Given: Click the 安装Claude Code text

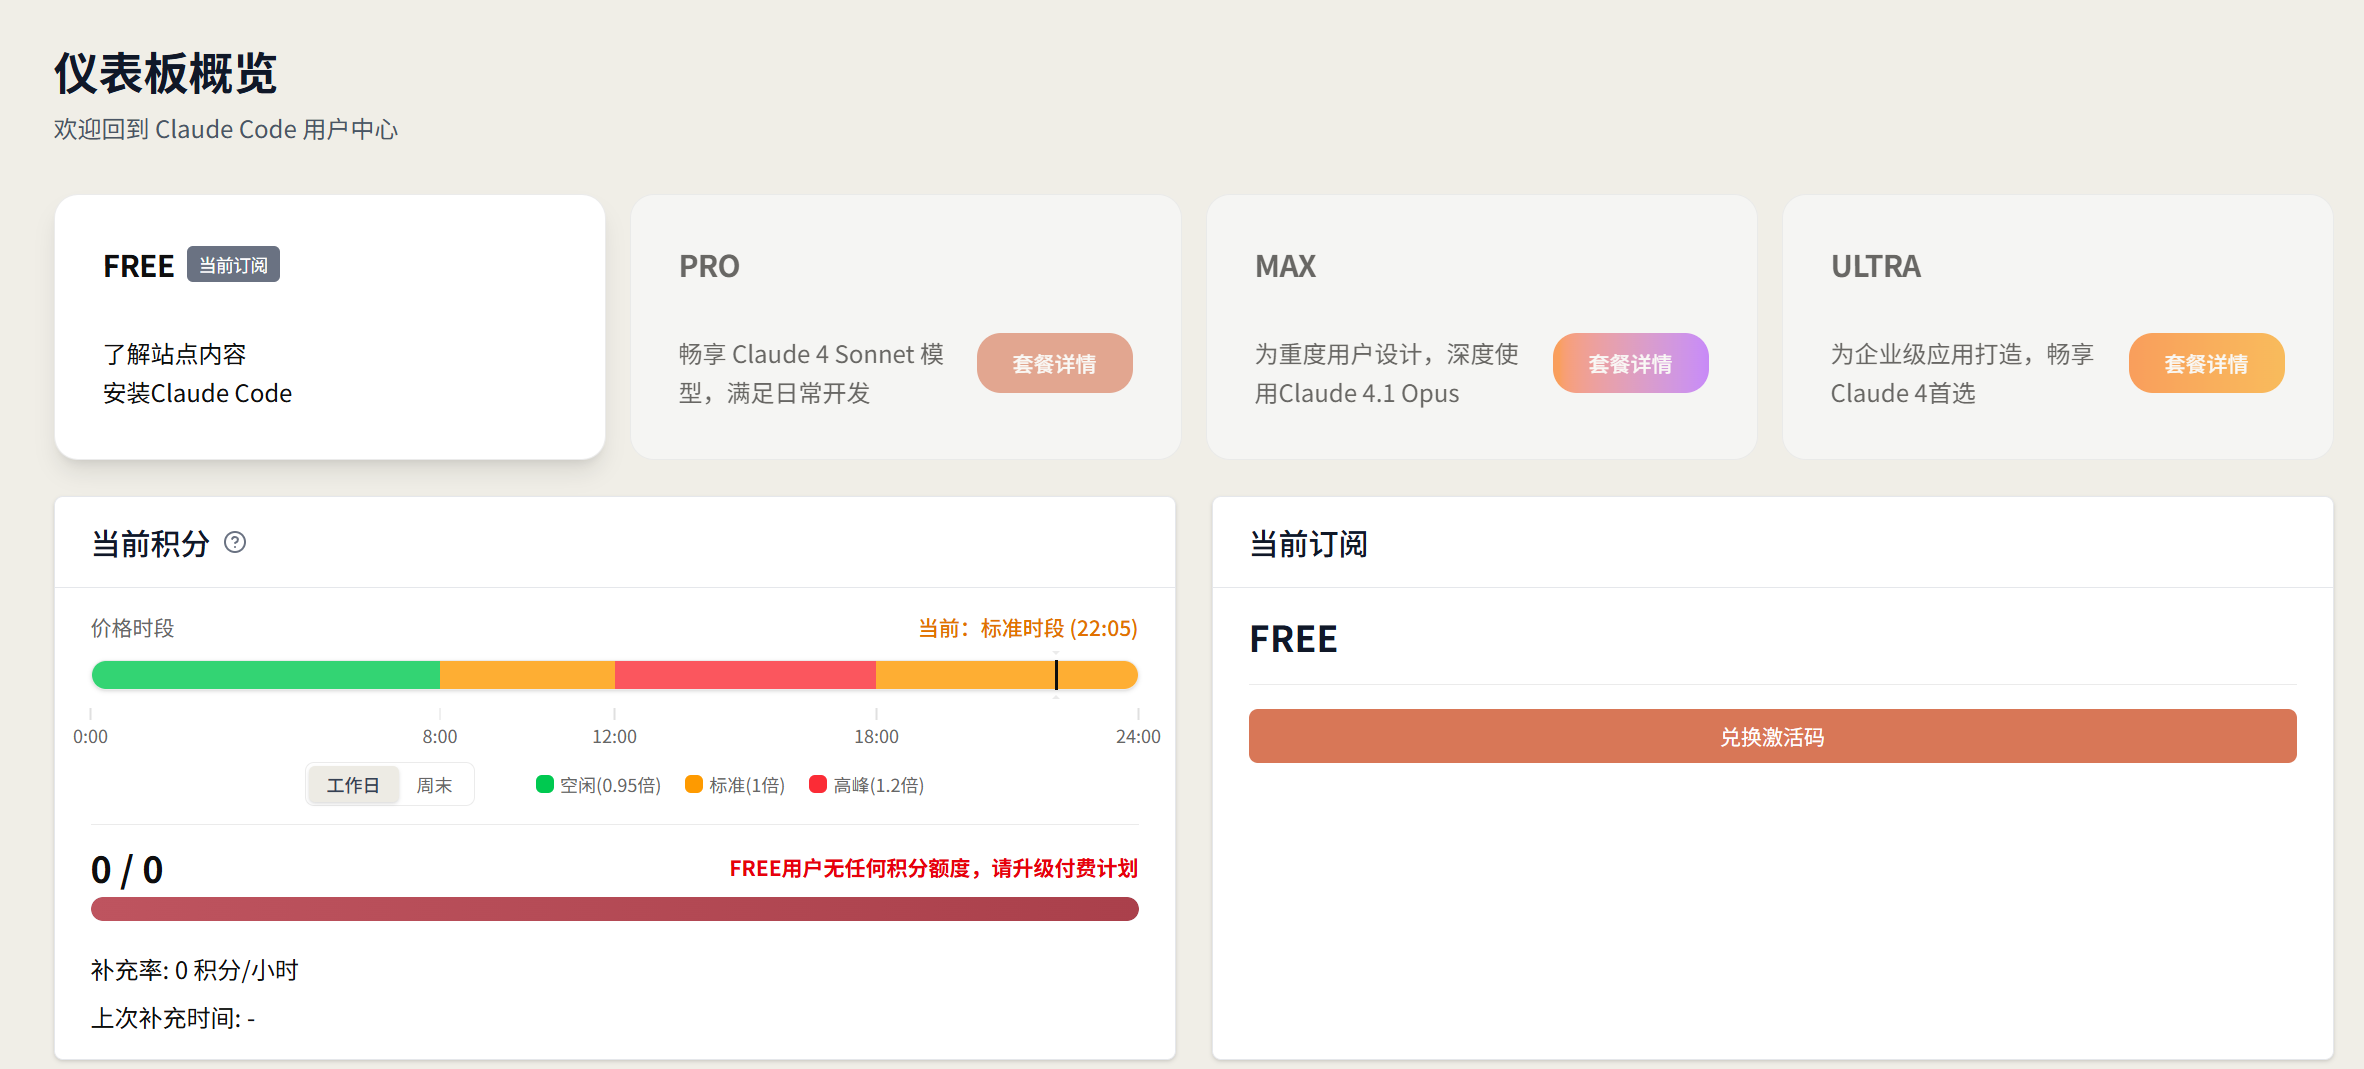Looking at the screenshot, I should click(198, 393).
